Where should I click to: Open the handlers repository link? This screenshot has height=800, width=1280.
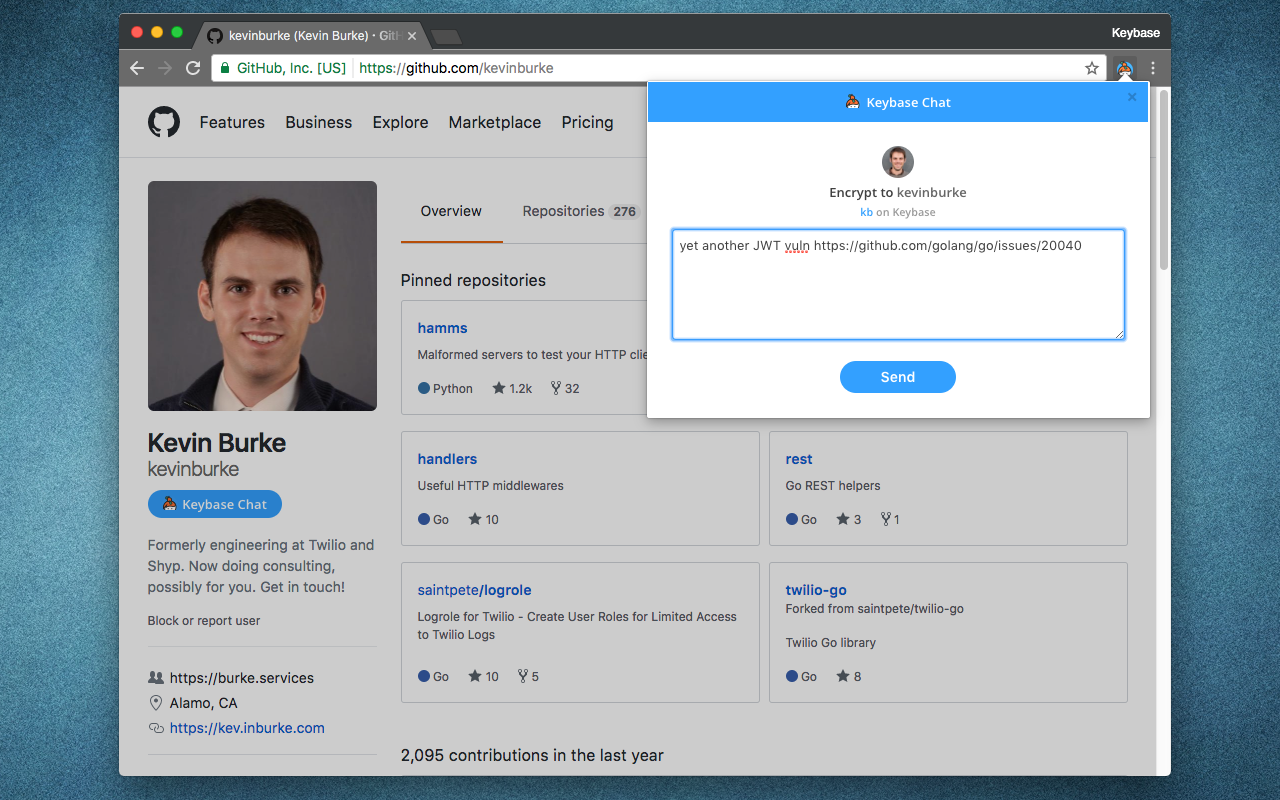[447, 459]
